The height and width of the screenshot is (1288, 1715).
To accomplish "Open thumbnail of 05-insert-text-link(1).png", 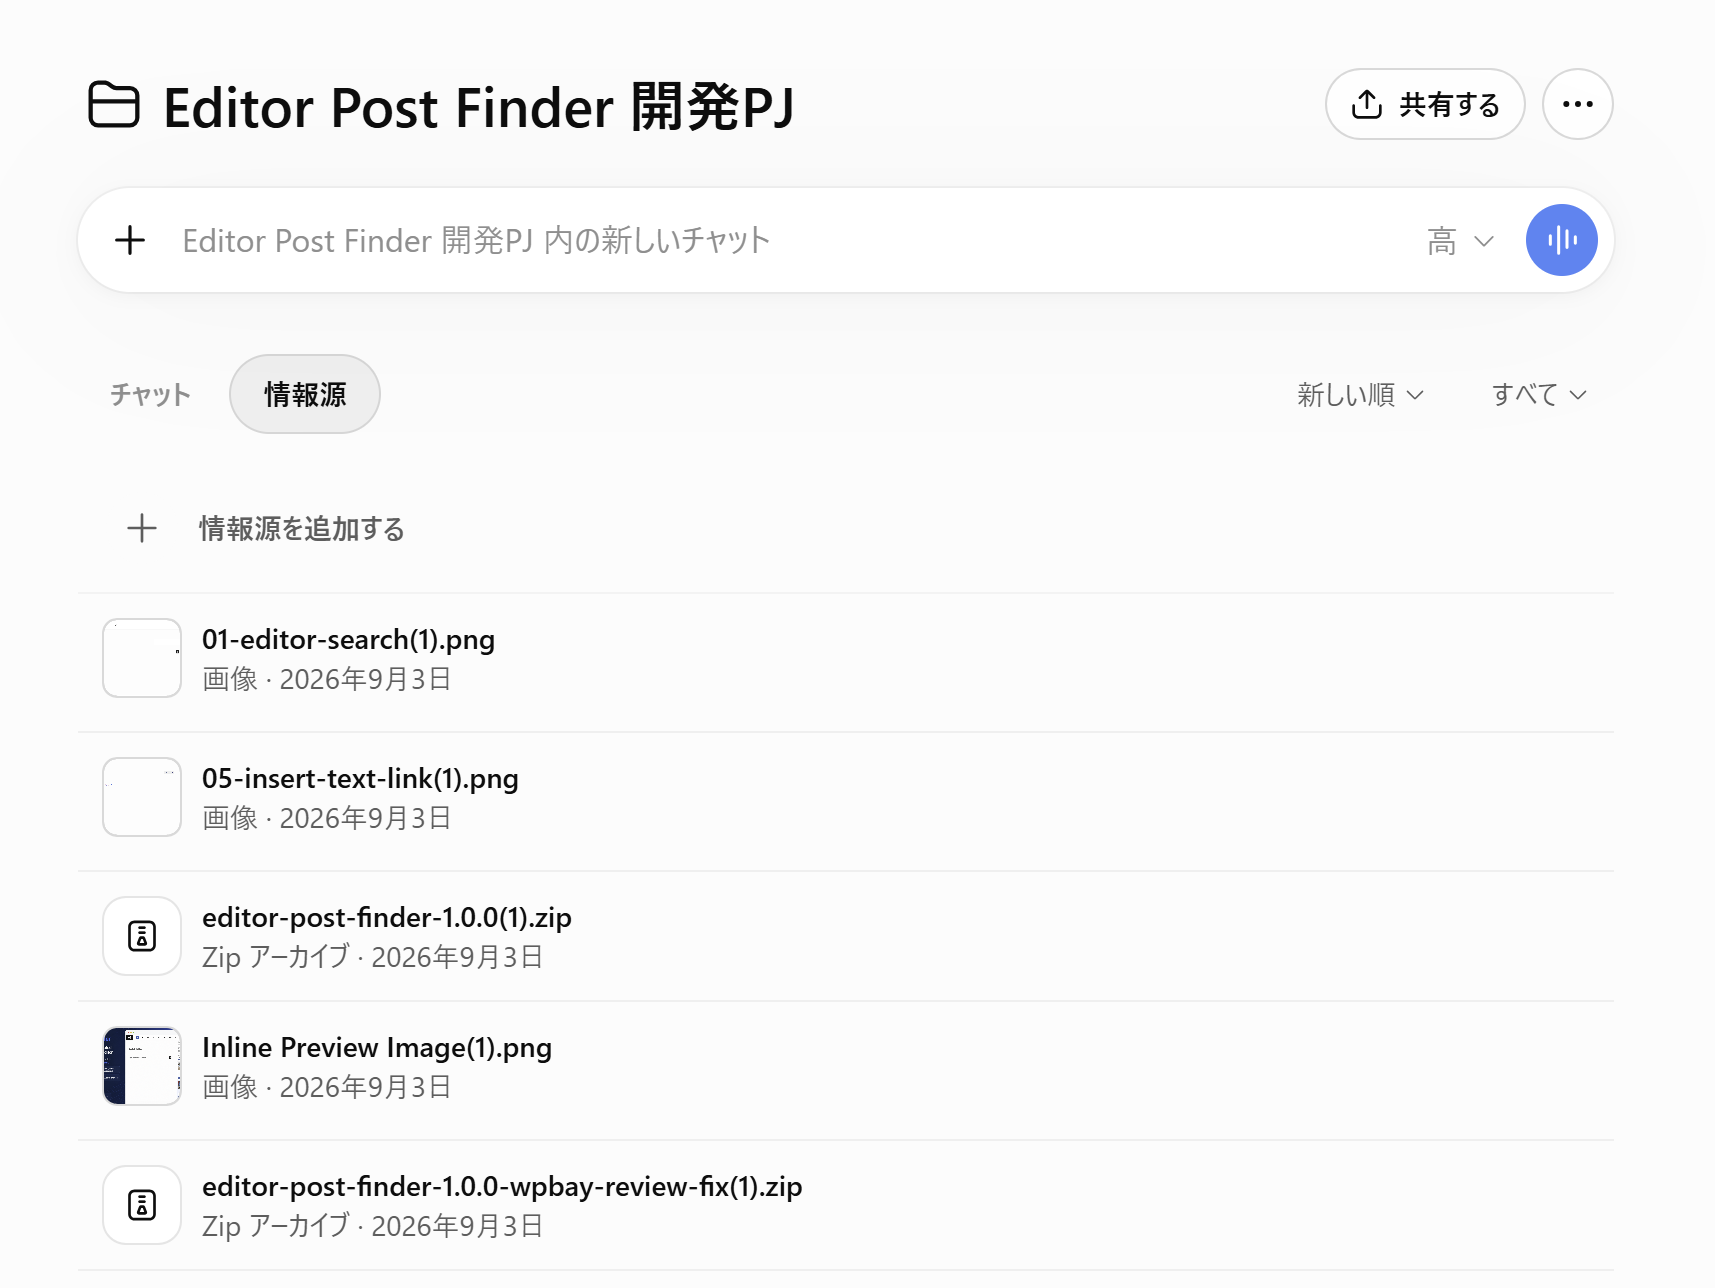I will pyautogui.click(x=142, y=797).
